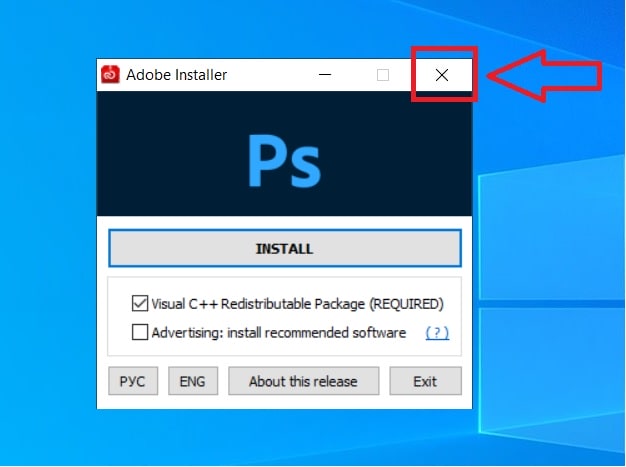This screenshot has width=626, height=467.
Task: Click the Photoshop Ps logo banner
Action: (x=284, y=154)
